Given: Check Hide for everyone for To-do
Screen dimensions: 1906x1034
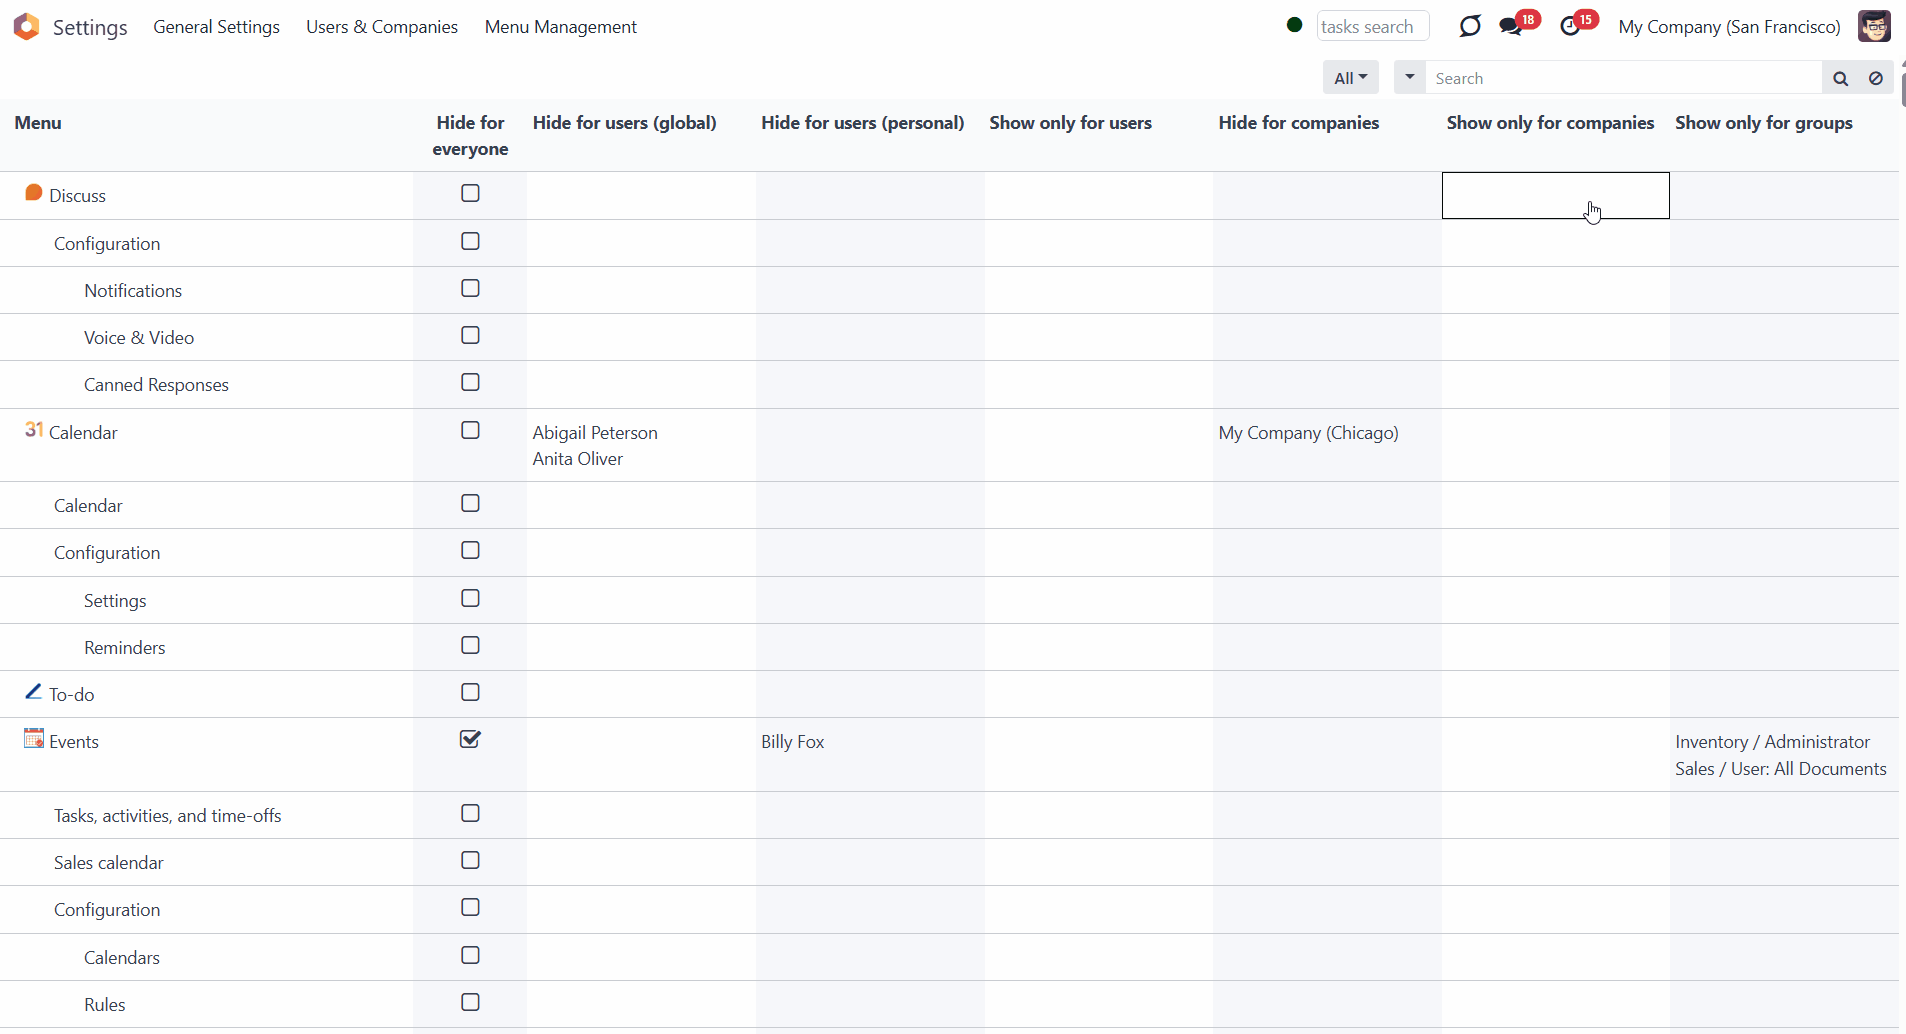Looking at the screenshot, I should (x=470, y=692).
